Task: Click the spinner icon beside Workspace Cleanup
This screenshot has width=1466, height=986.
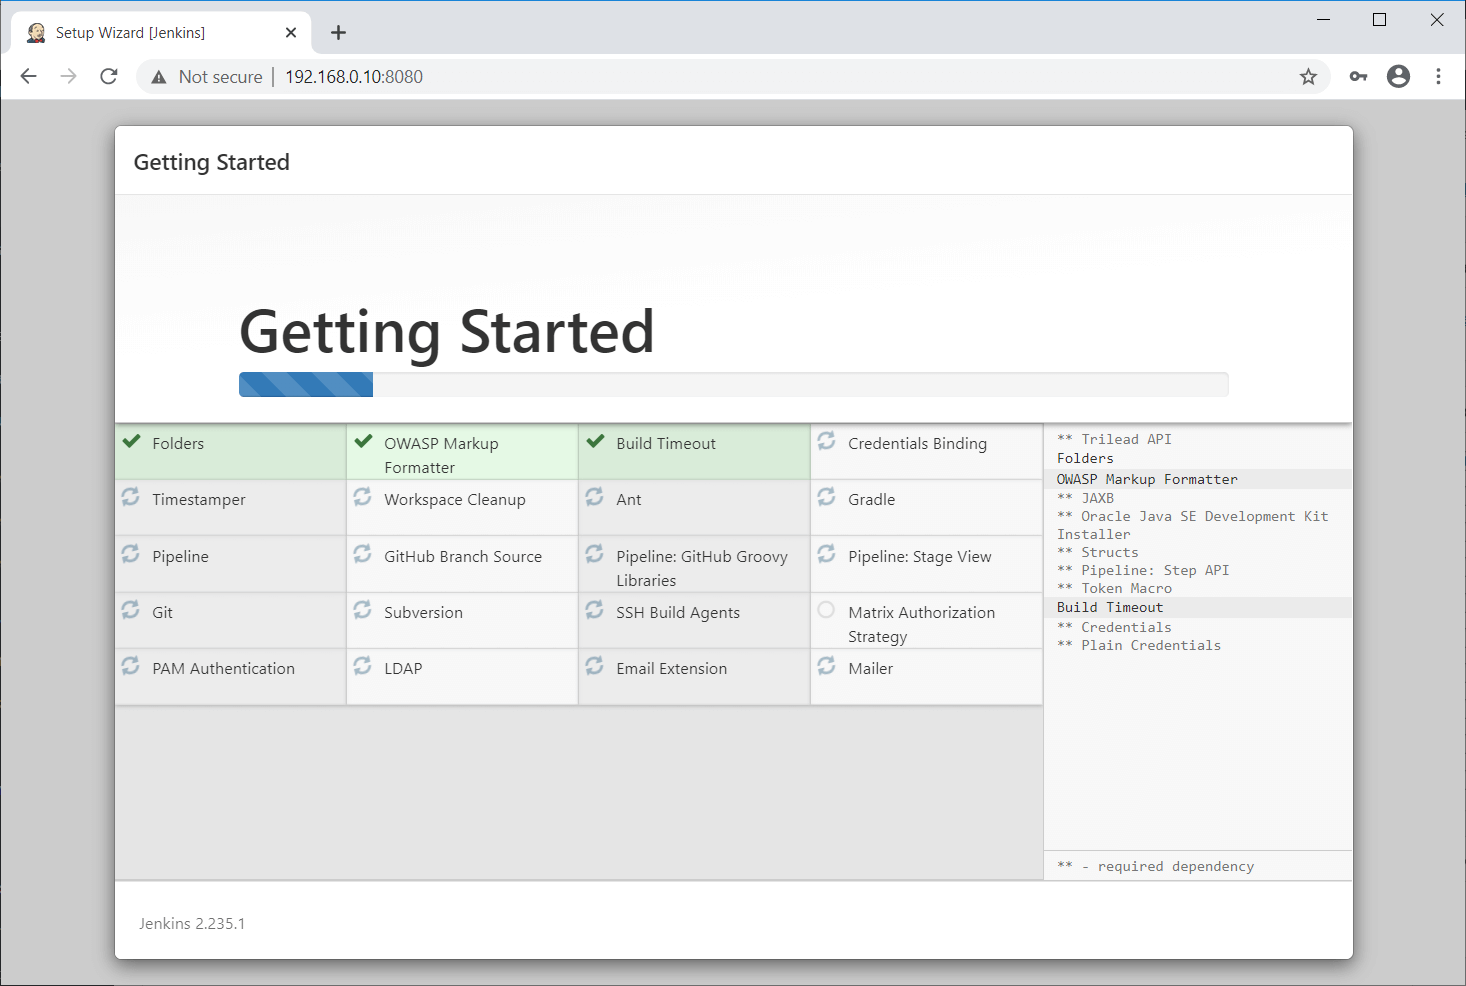Action: [x=362, y=496]
